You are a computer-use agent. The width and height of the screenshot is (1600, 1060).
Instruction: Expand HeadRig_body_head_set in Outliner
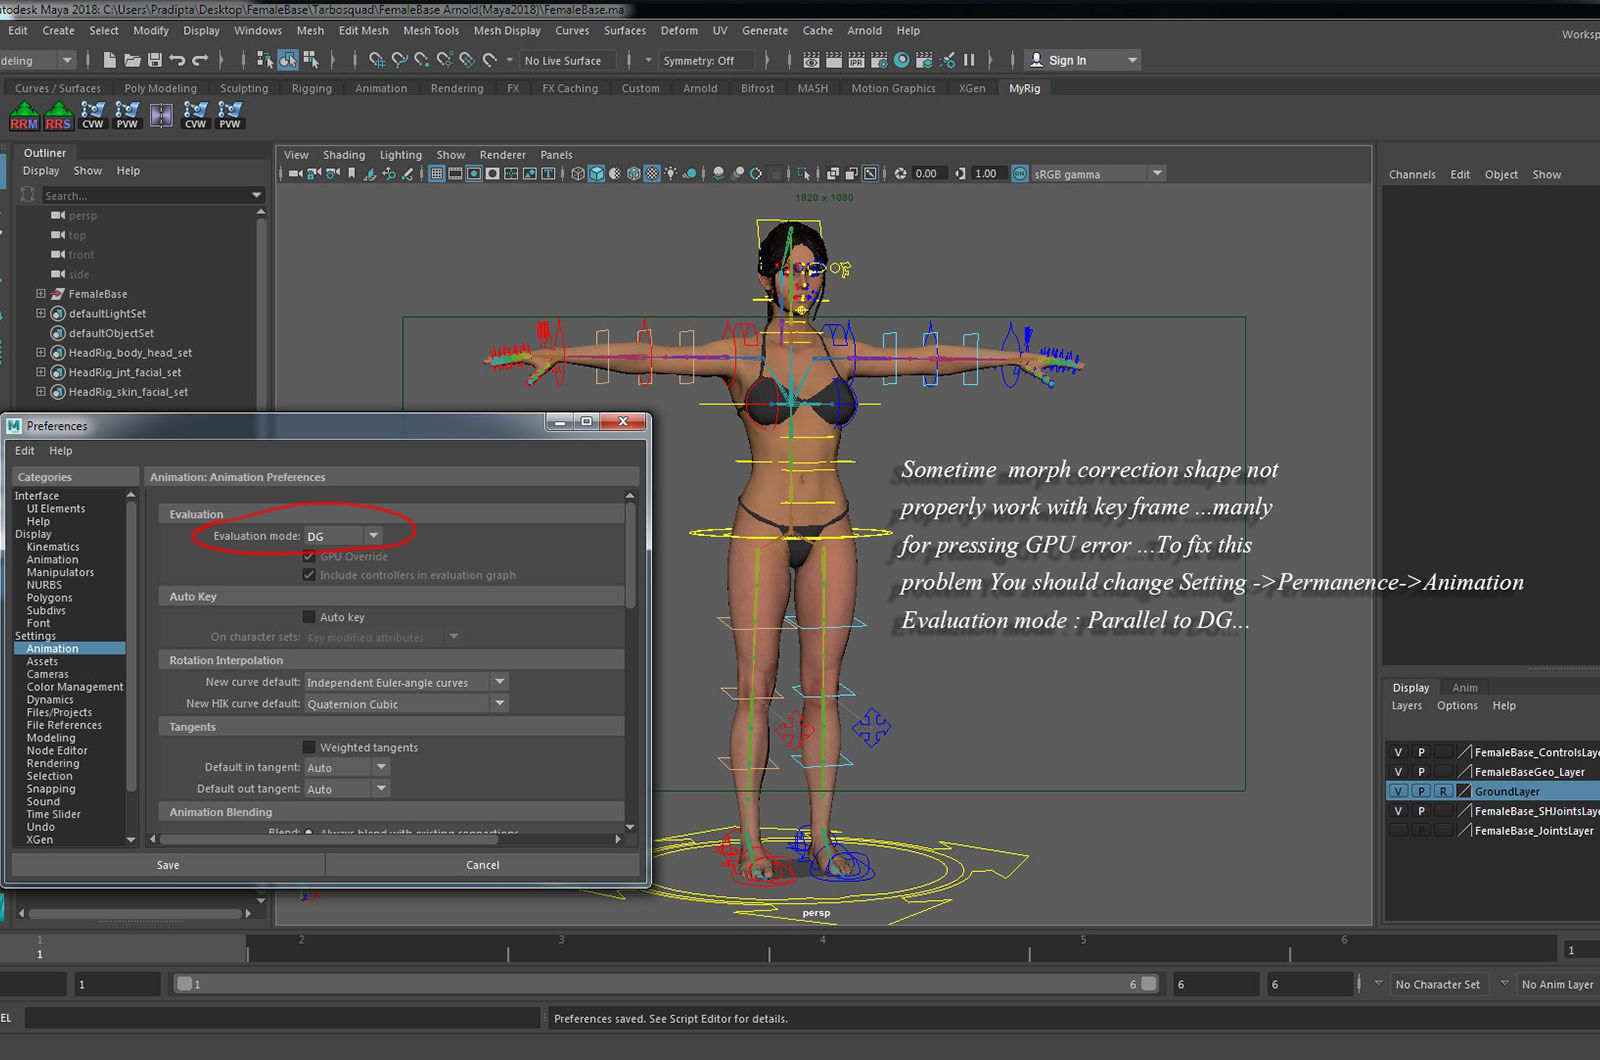point(41,352)
